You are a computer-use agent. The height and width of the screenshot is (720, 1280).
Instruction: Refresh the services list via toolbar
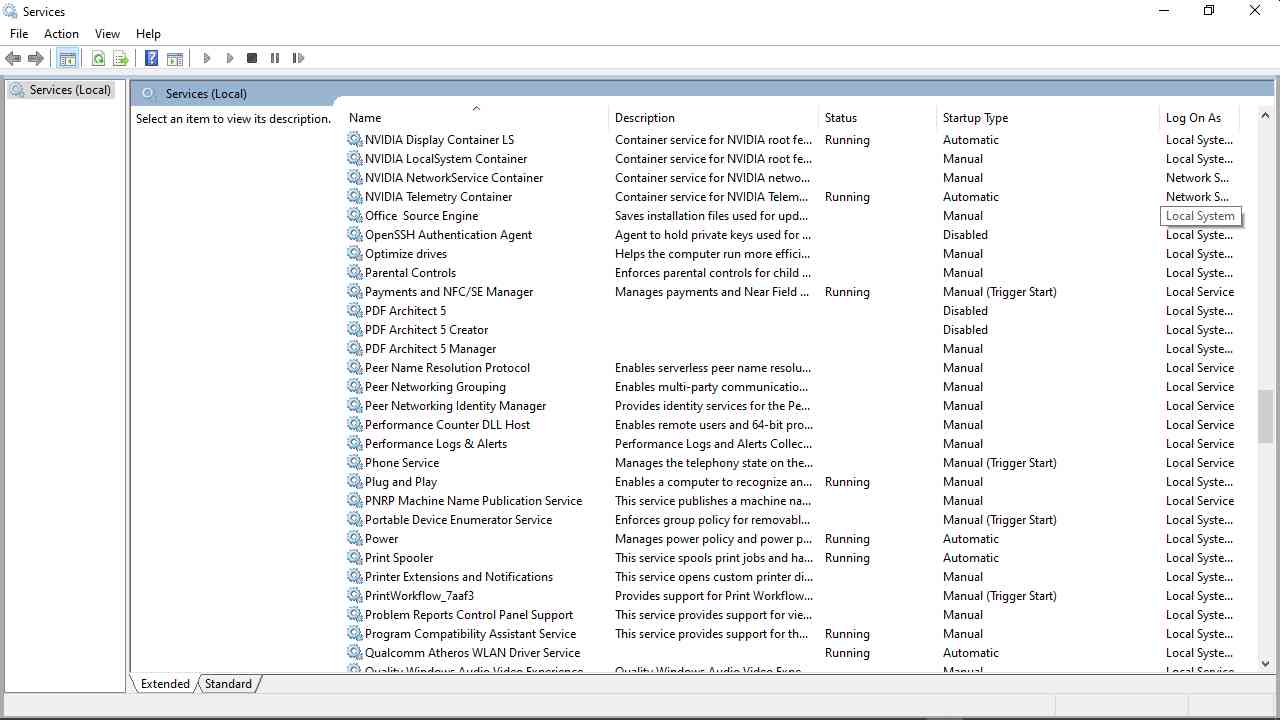pos(98,59)
